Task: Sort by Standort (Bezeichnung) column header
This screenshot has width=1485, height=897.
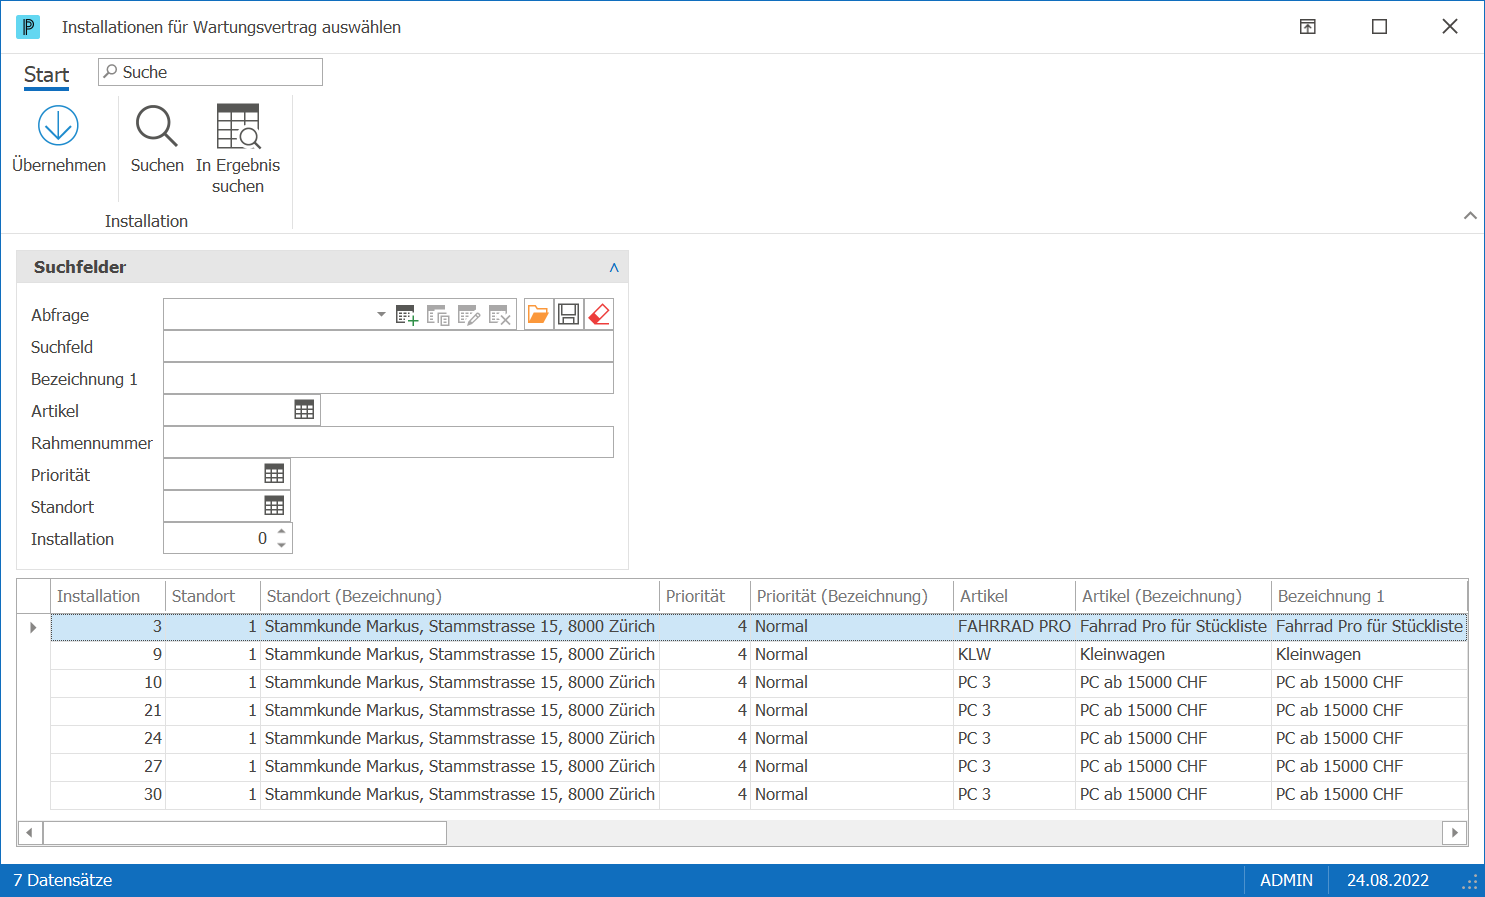Action: click(460, 596)
